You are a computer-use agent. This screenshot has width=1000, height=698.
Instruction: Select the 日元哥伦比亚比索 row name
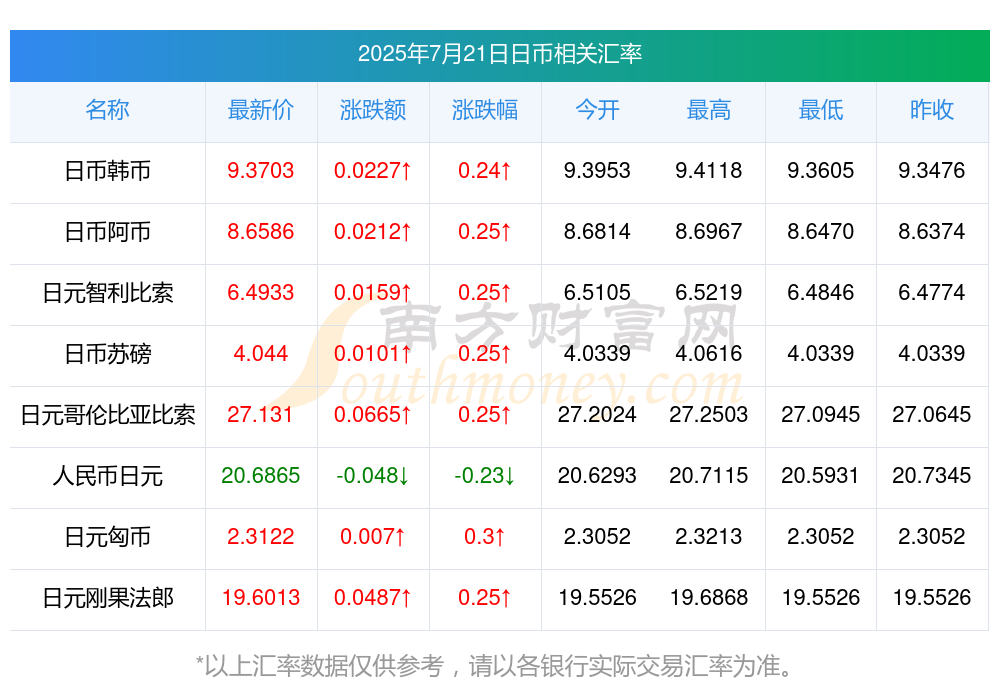[107, 415]
